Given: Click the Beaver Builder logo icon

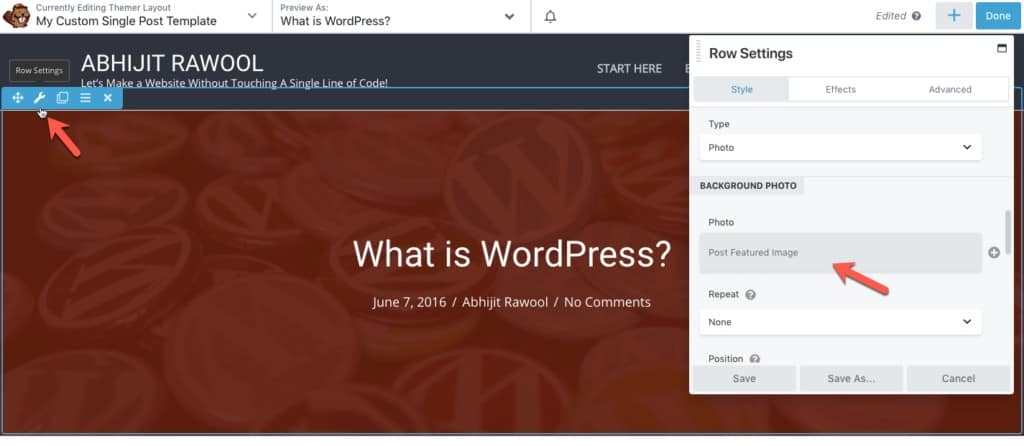Looking at the screenshot, I should click(17, 16).
